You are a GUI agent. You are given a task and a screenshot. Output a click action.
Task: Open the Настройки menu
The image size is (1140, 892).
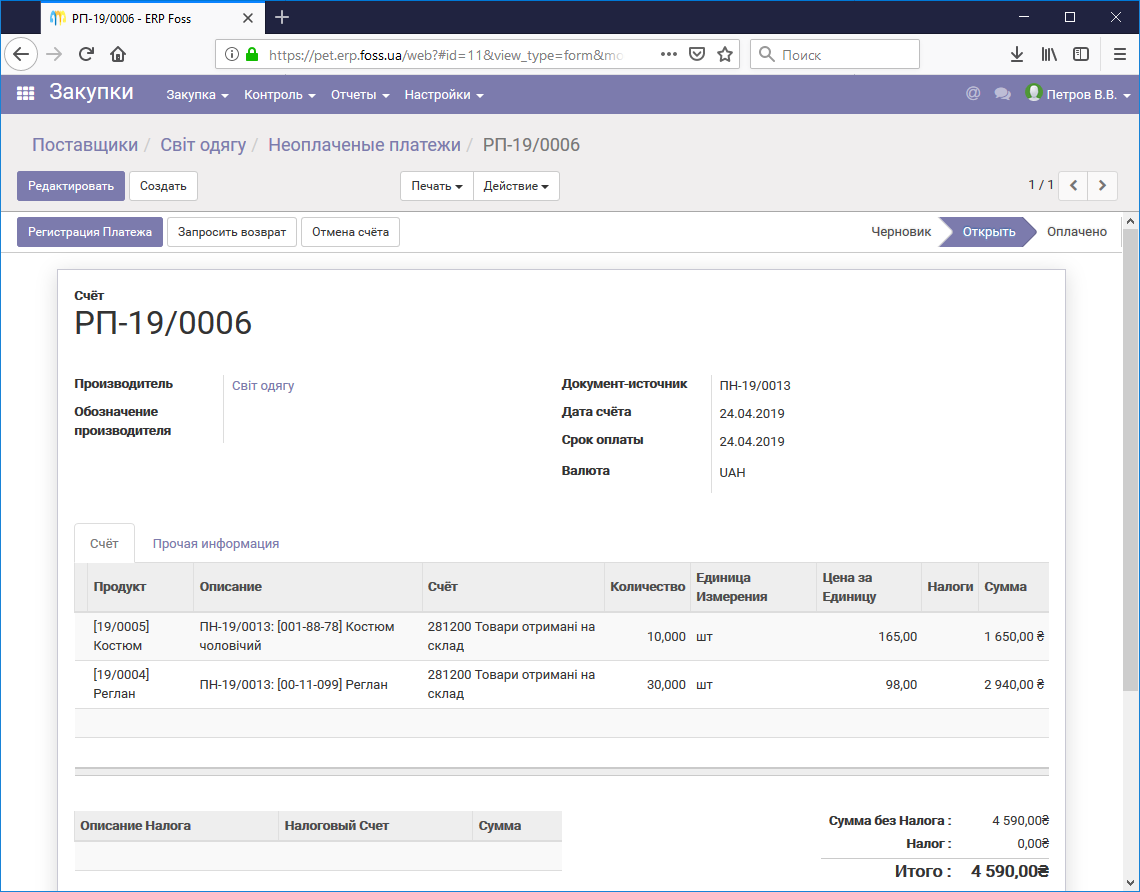(443, 95)
